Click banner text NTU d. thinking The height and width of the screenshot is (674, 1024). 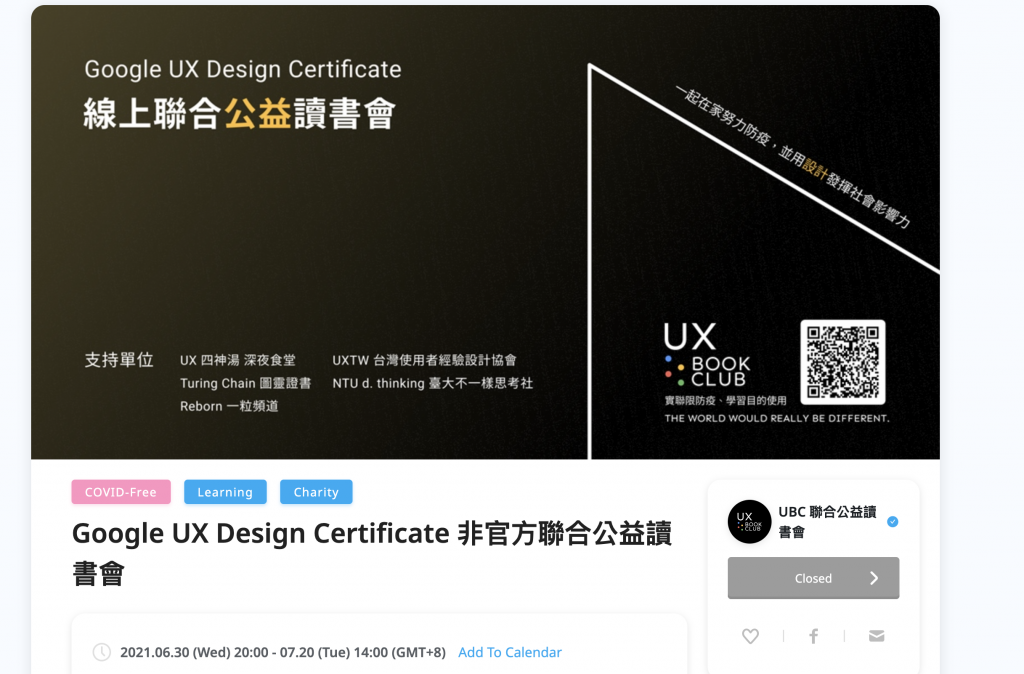(x=432, y=383)
